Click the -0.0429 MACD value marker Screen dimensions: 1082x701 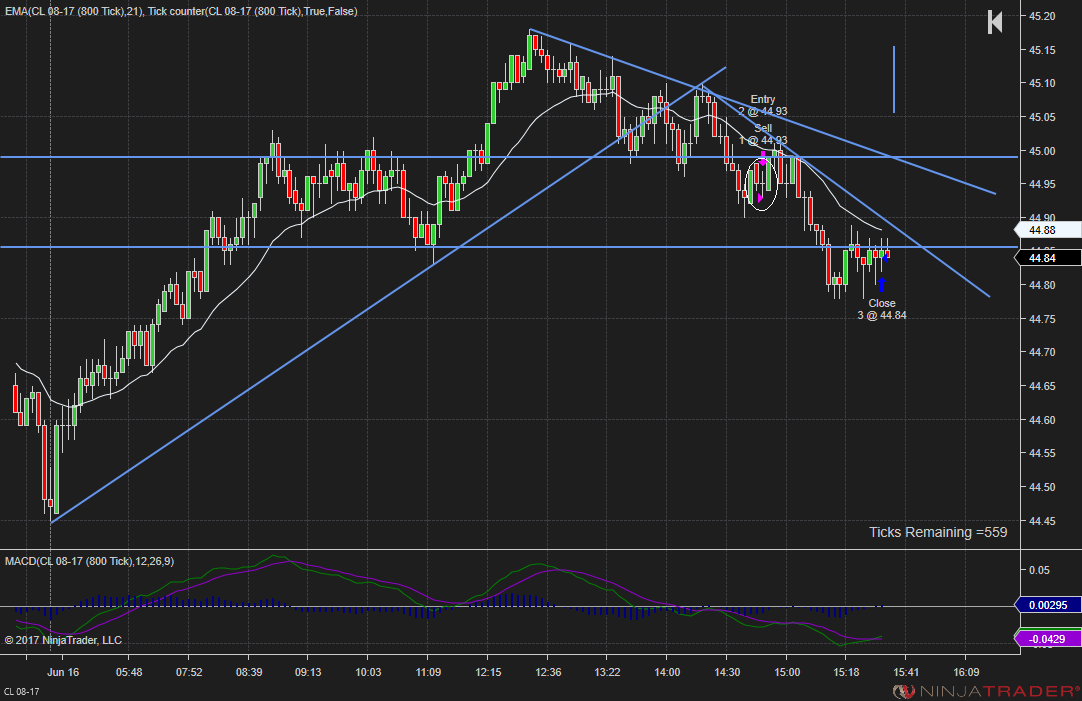(1047, 639)
